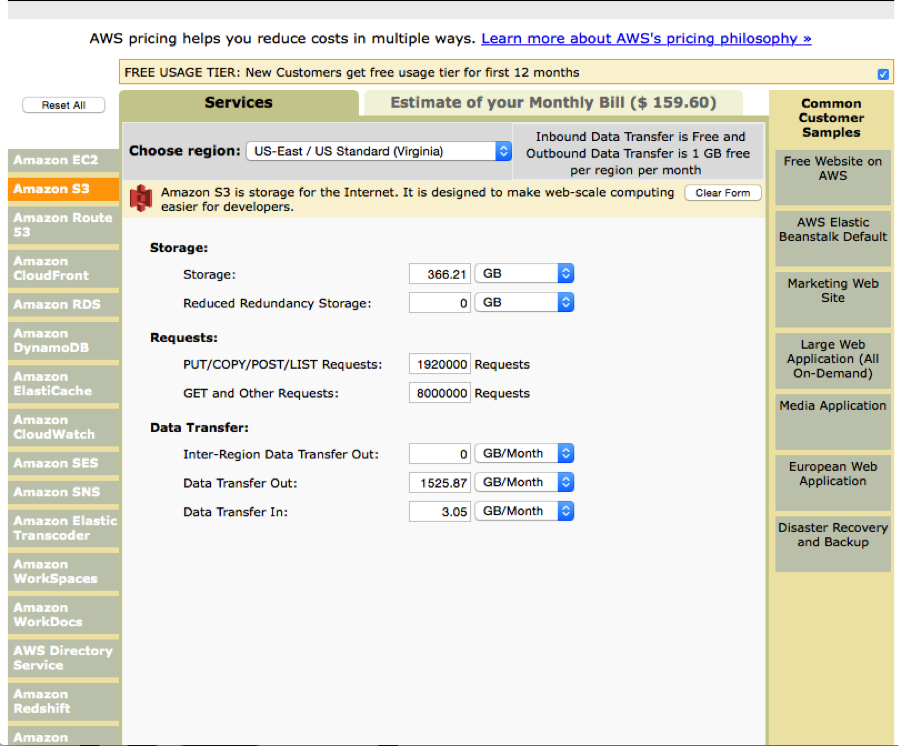Load the European Web Application sample
This screenshot has height=747, width=899.
tap(832, 483)
